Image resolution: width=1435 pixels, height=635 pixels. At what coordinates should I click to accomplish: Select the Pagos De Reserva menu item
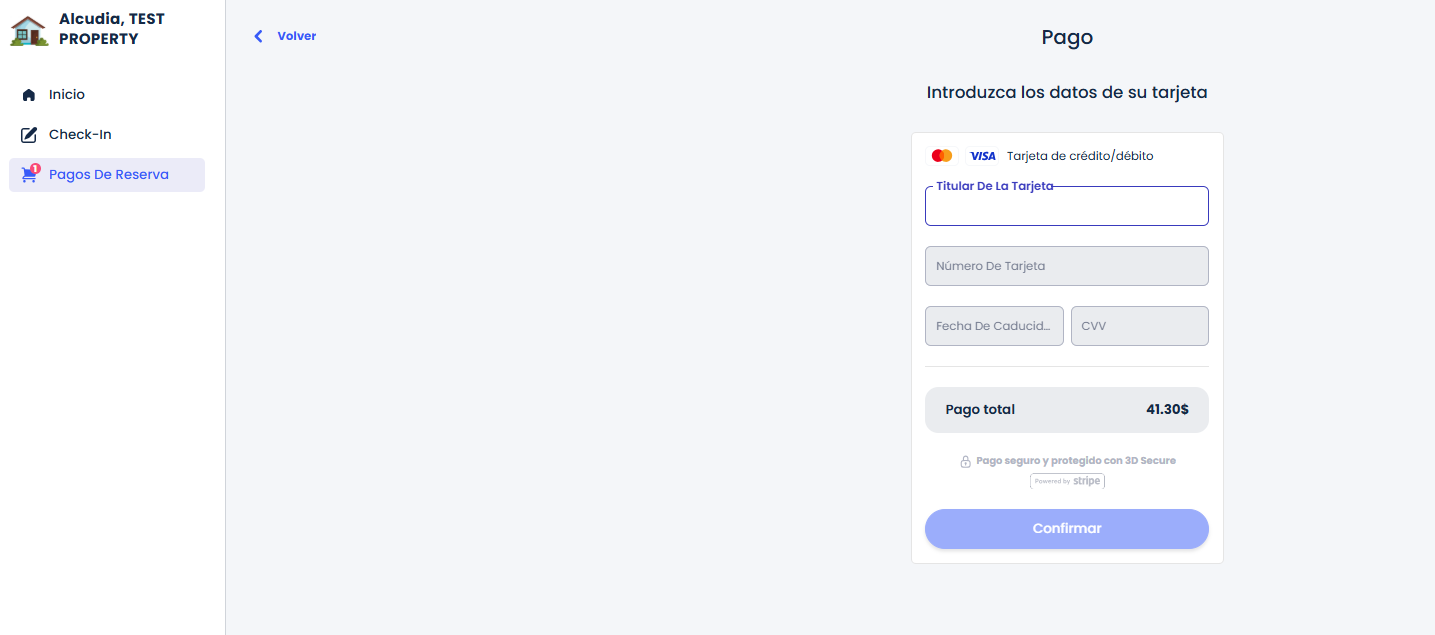[108, 175]
